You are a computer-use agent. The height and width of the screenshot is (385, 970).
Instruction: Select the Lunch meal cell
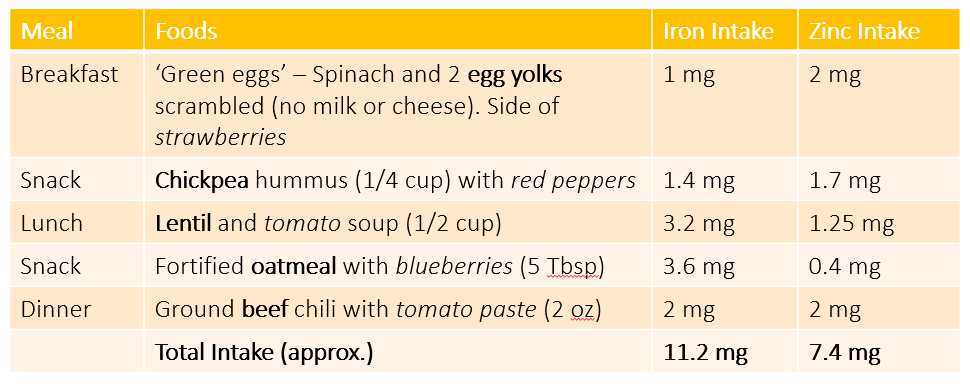tap(77, 223)
